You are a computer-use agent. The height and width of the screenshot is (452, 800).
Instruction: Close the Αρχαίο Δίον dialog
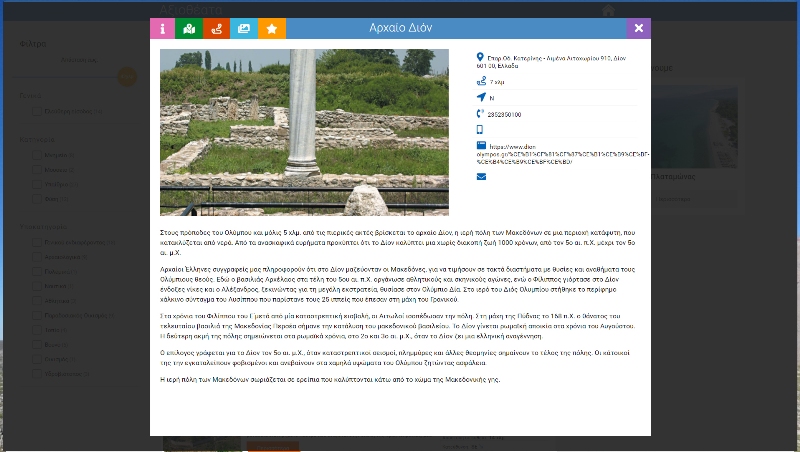click(639, 29)
